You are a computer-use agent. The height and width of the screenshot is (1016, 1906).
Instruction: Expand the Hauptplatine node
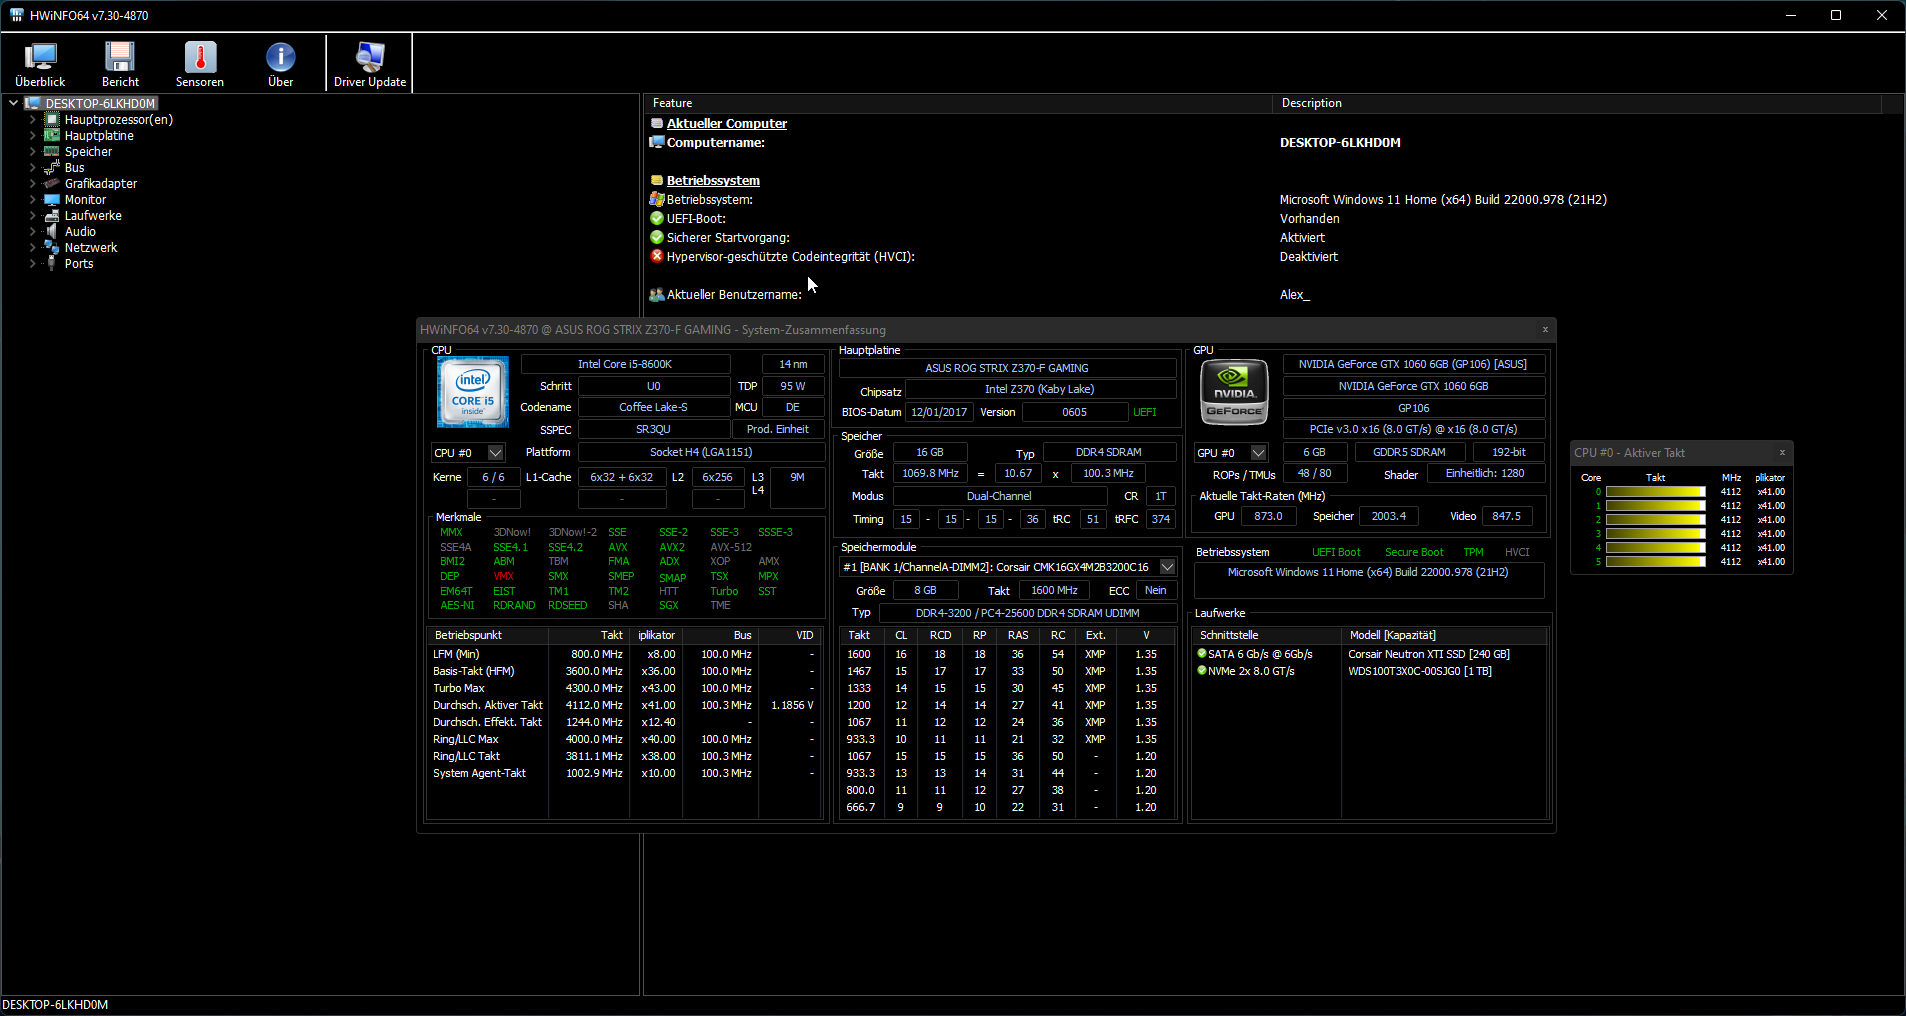(32, 135)
